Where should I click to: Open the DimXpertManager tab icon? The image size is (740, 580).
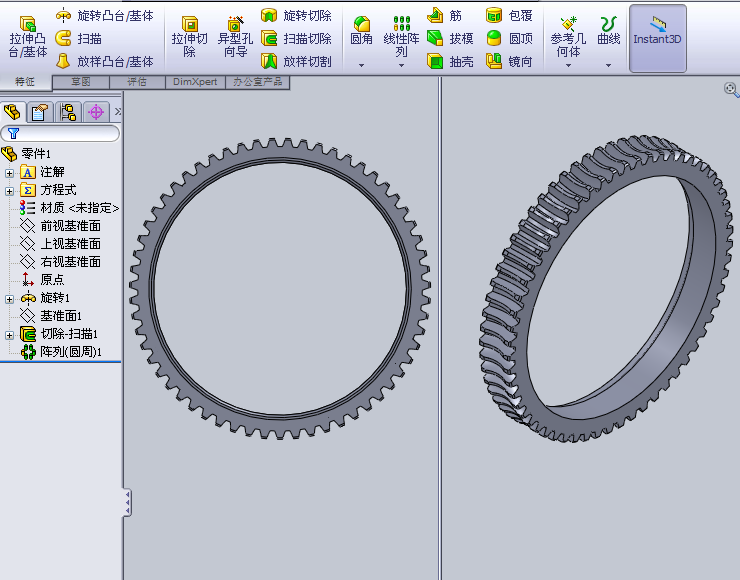point(96,112)
